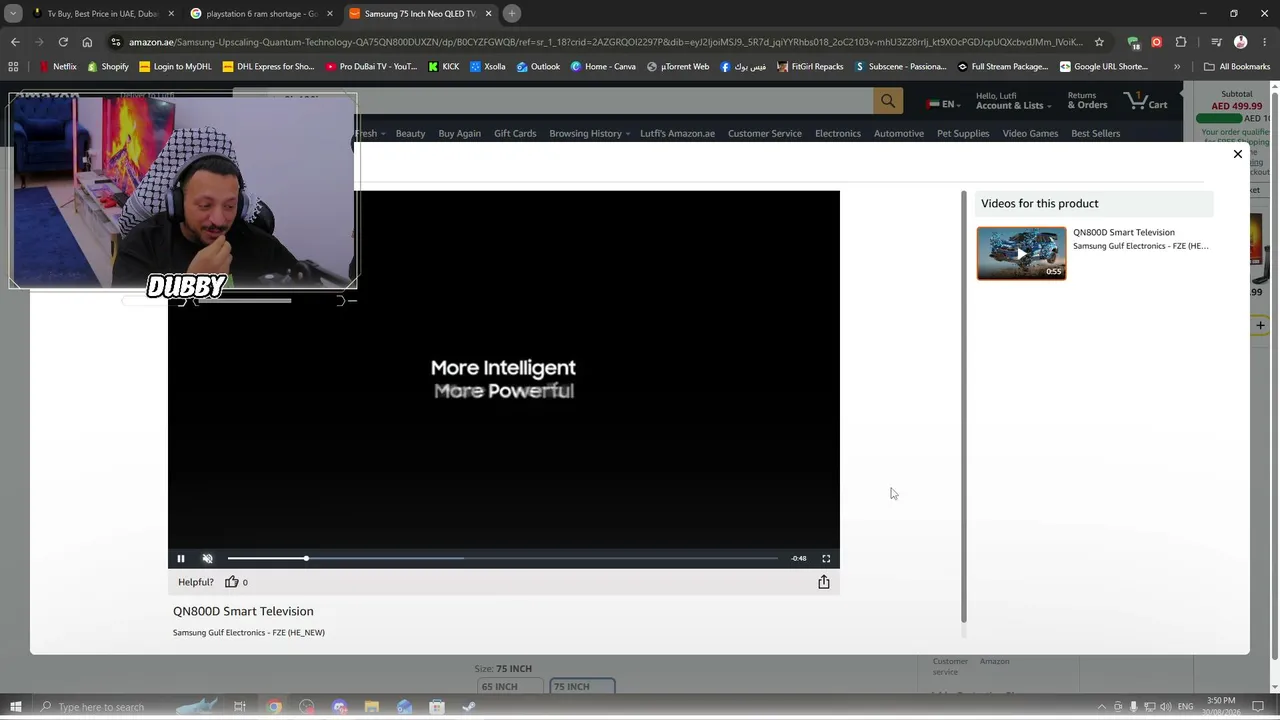Viewport: 1280px width, 720px height.
Task: Select Buy Again in the nav bar
Action: (x=459, y=133)
